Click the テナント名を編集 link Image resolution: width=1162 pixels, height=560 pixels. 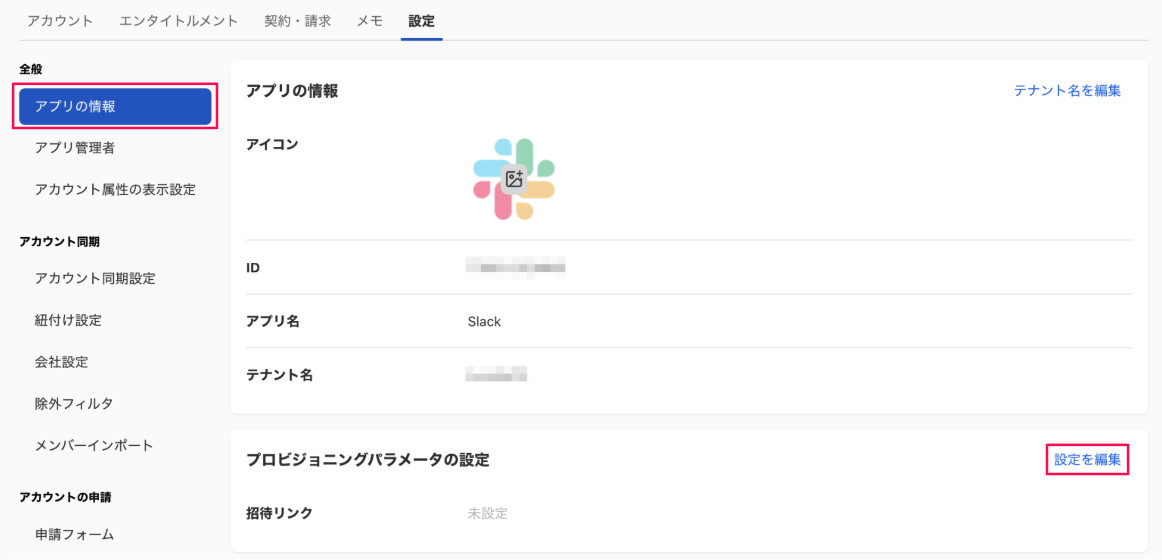(x=1067, y=91)
